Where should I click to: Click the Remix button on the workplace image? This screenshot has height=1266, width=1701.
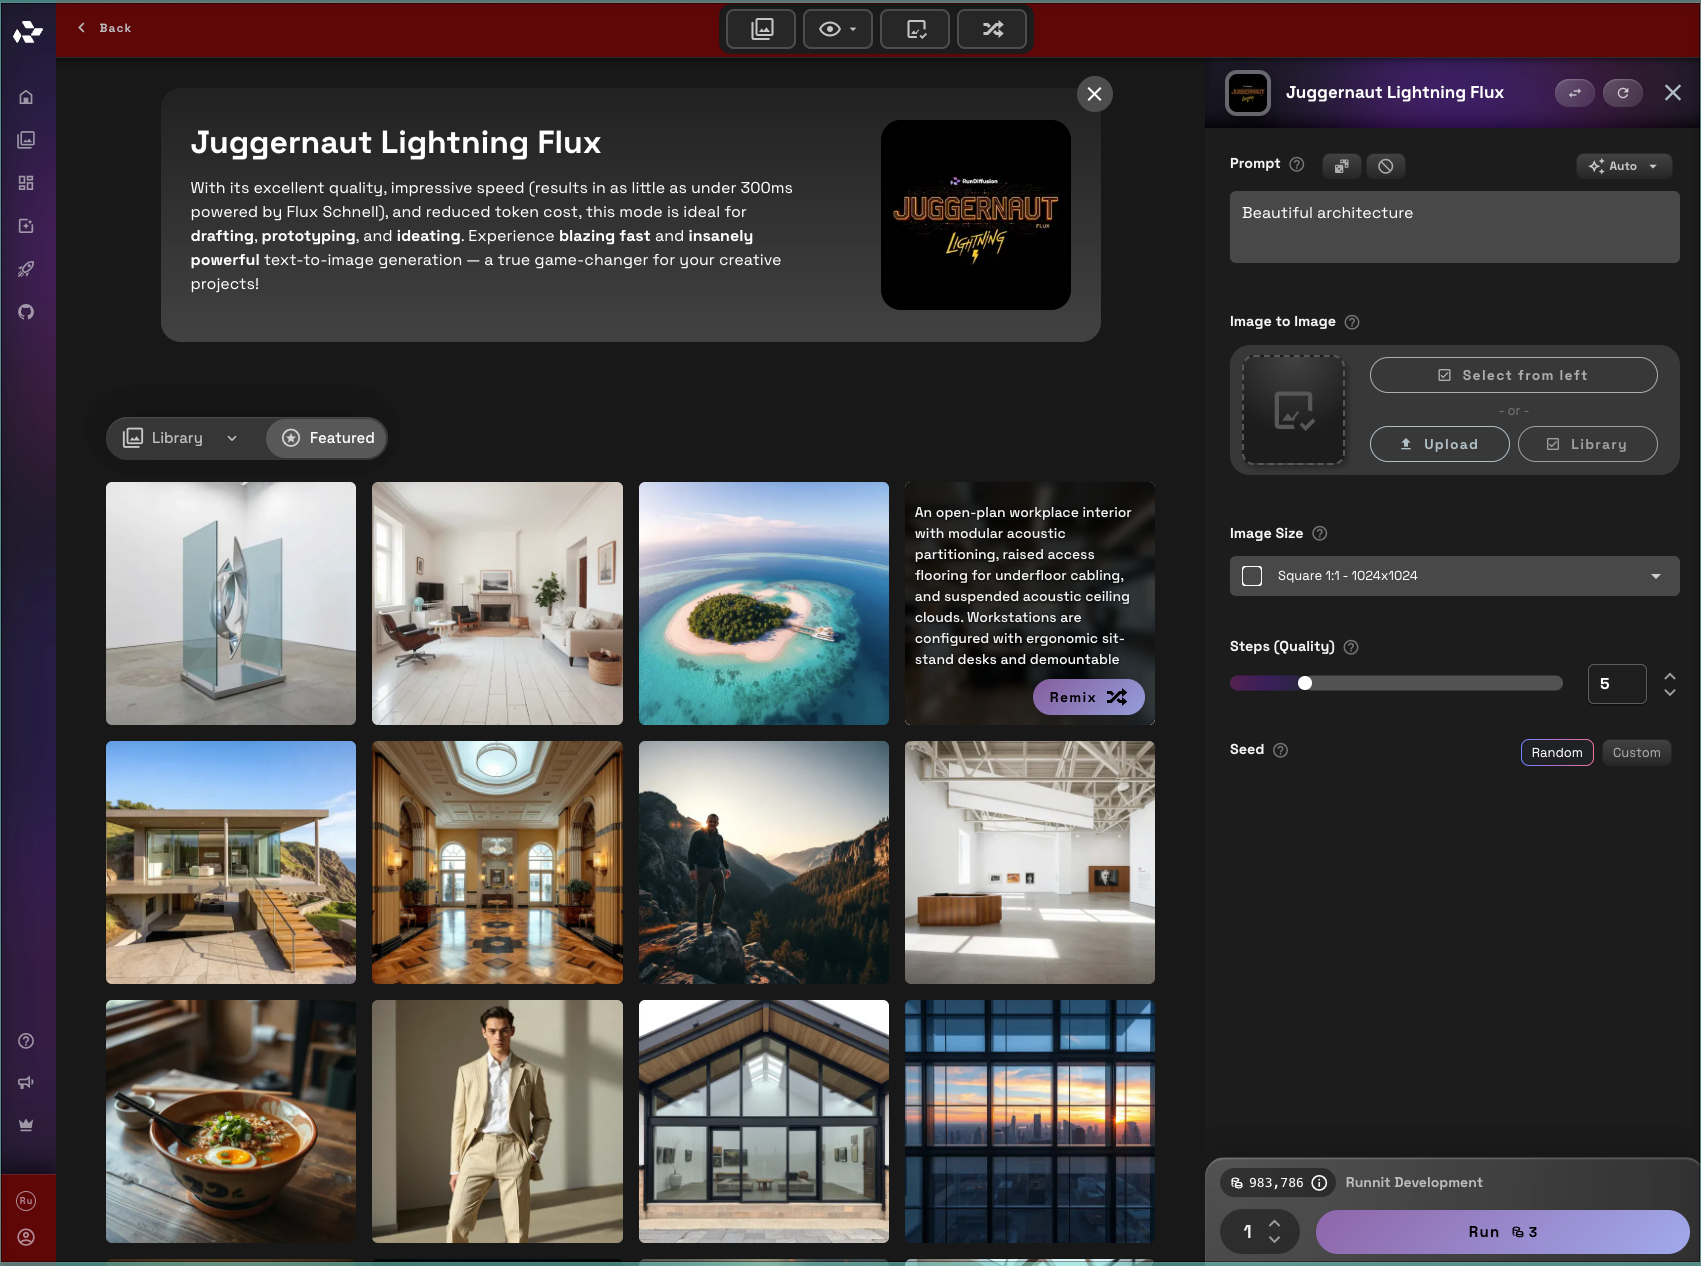coord(1087,697)
